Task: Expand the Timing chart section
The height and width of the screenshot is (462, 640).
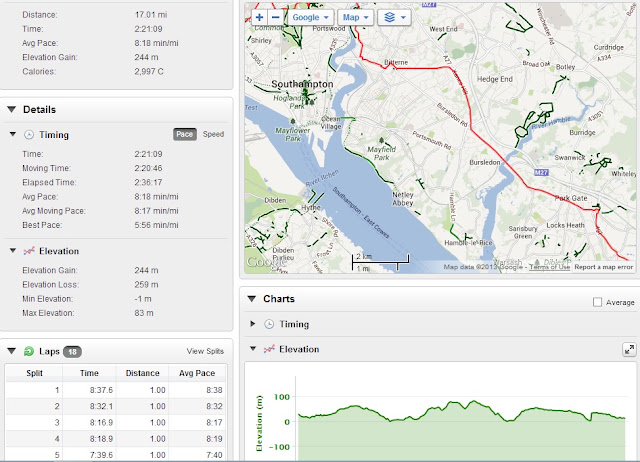Action: tap(253, 324)
